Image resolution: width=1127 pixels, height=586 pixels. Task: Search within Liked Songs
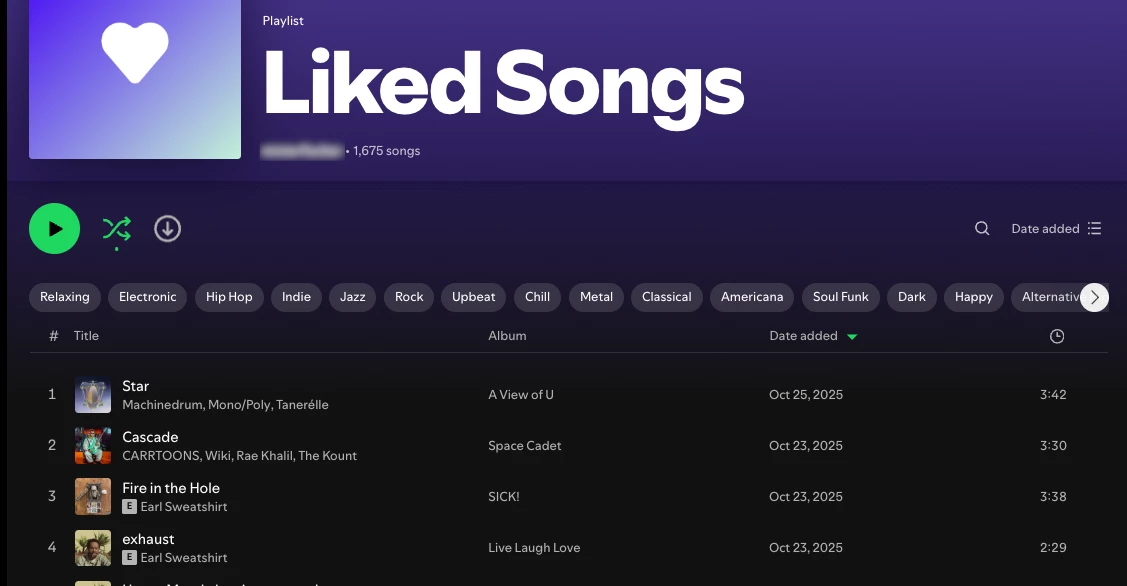point(982,229)
